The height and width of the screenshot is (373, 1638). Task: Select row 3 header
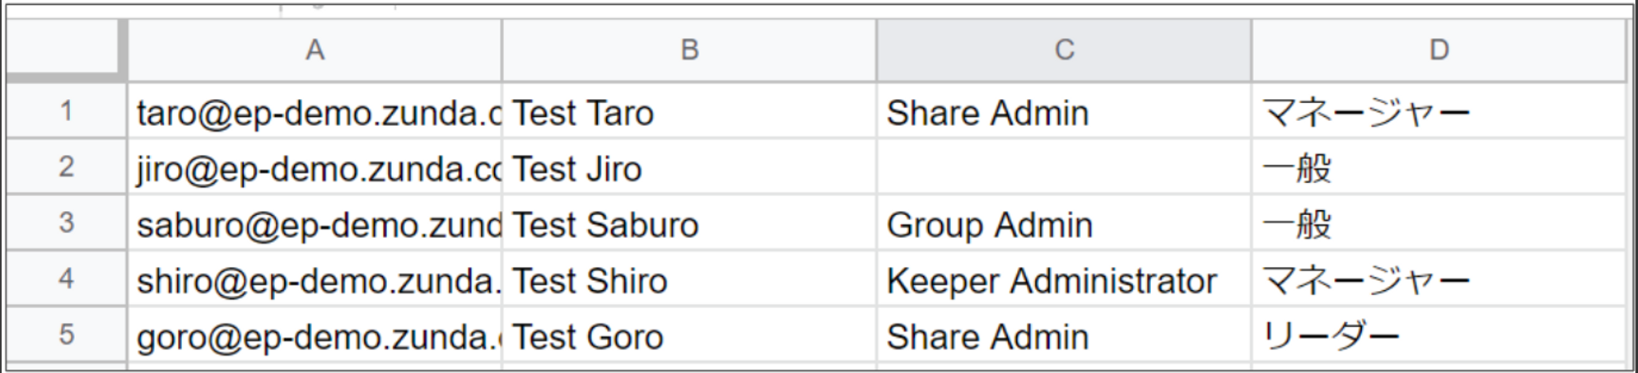click(x=66, y=223)
